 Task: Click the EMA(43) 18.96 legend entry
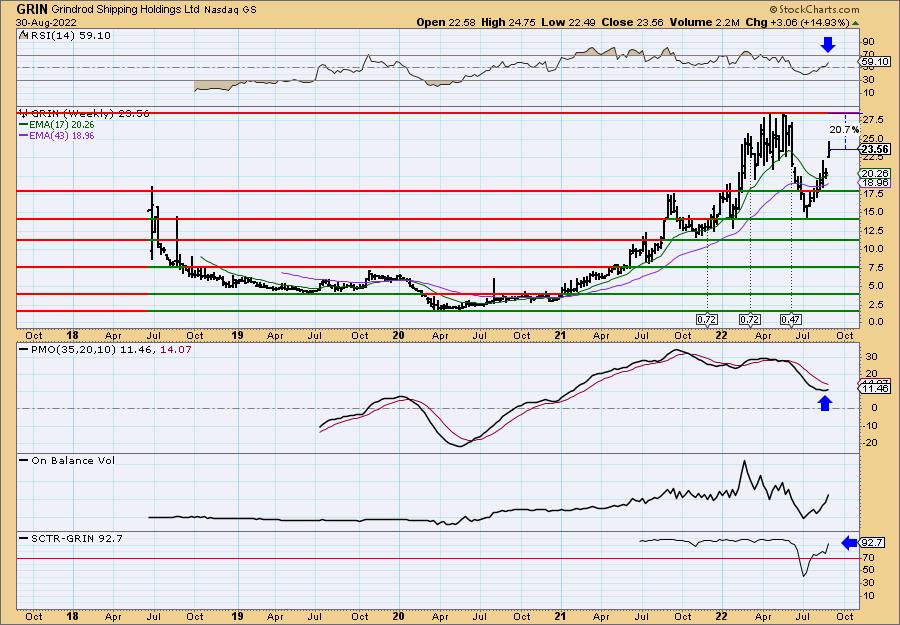click(63, 135)
